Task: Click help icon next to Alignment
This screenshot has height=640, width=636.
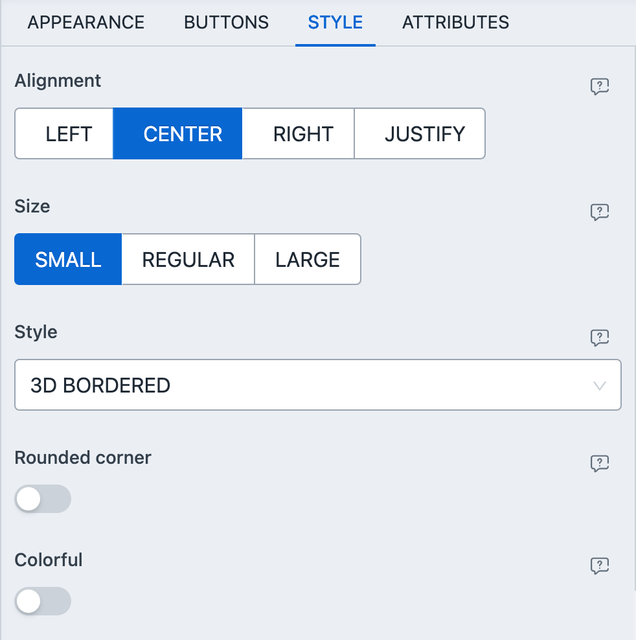Action: pos(600,87)
